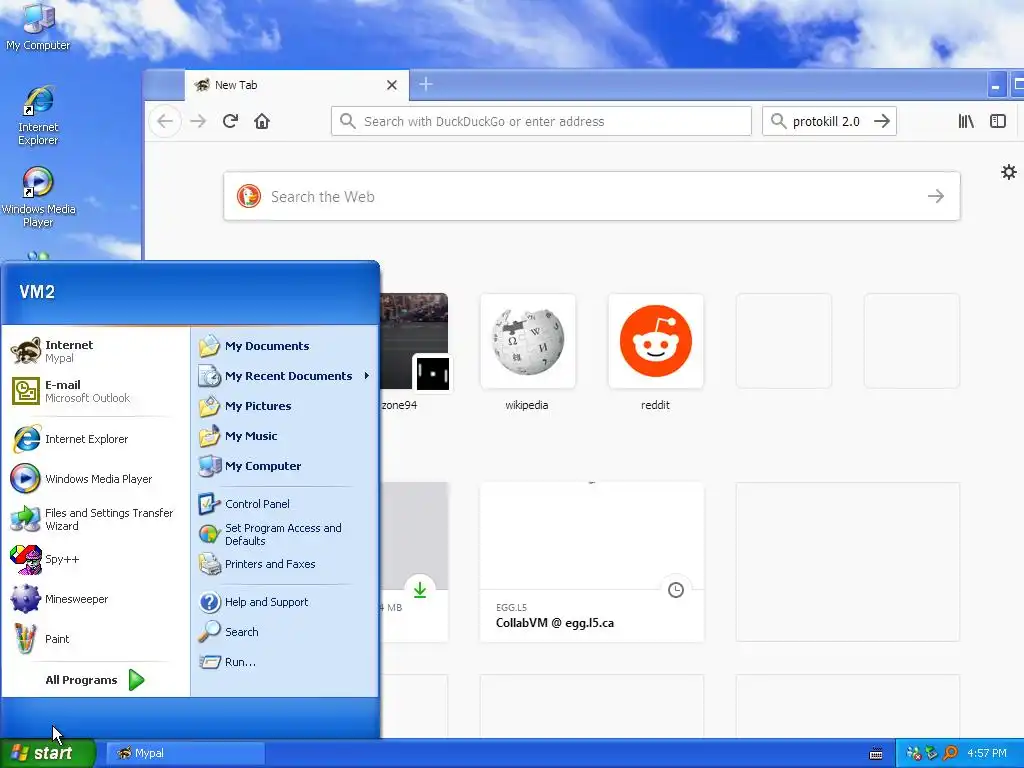Select the New Tab tab

click(x=297, y=85)
